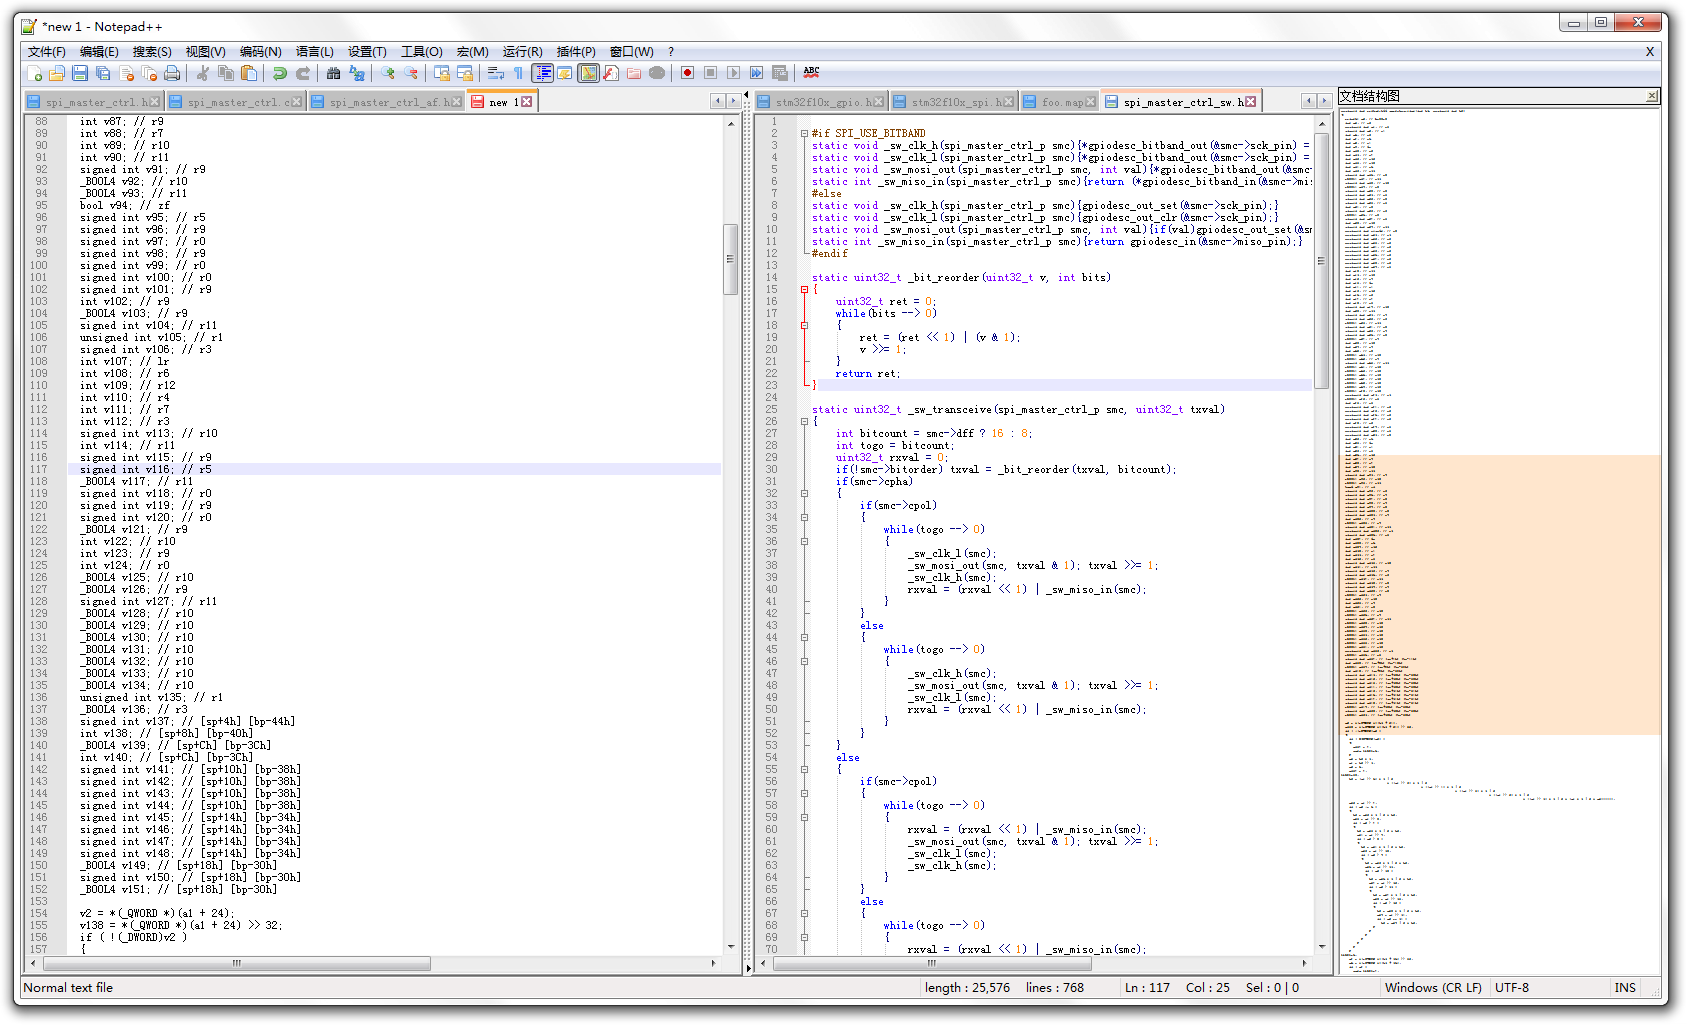Toggle Synchronize Horizontal Scrolling

pyautogui.click(x=465, y=73)
